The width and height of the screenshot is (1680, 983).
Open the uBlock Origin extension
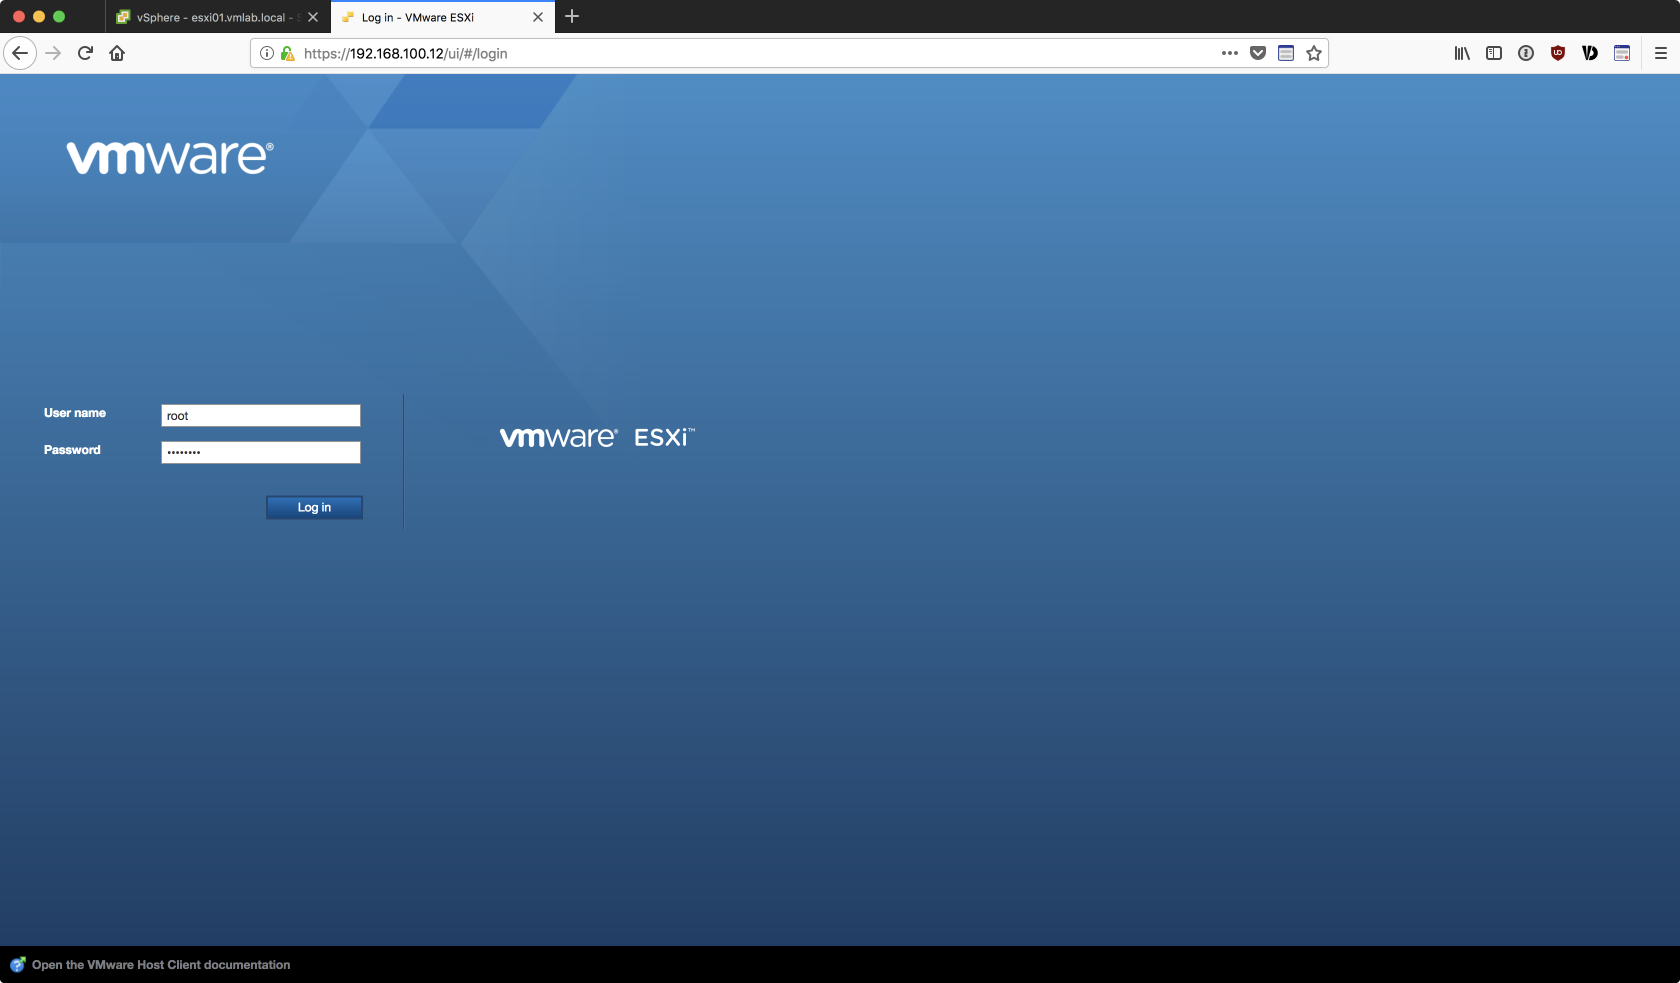pyautogui.click(x=1558, y=53)
